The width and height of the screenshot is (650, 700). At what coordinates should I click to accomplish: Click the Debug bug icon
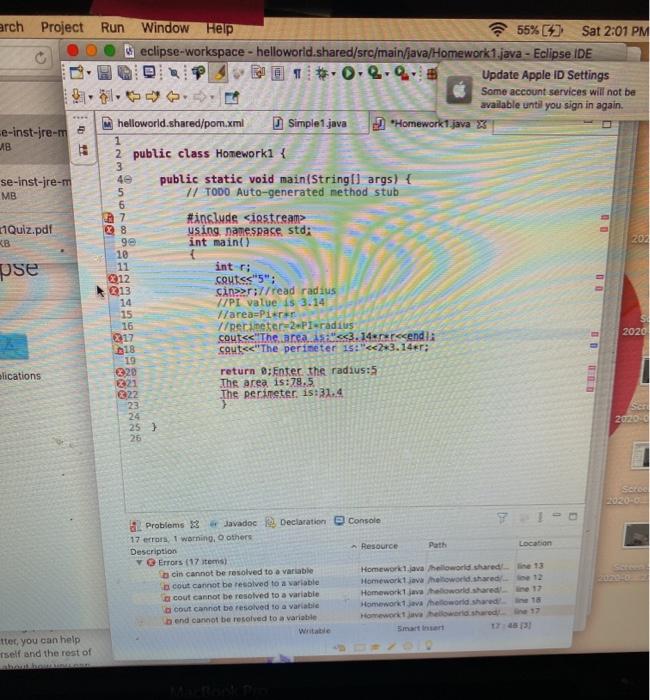tap(322, 73)
